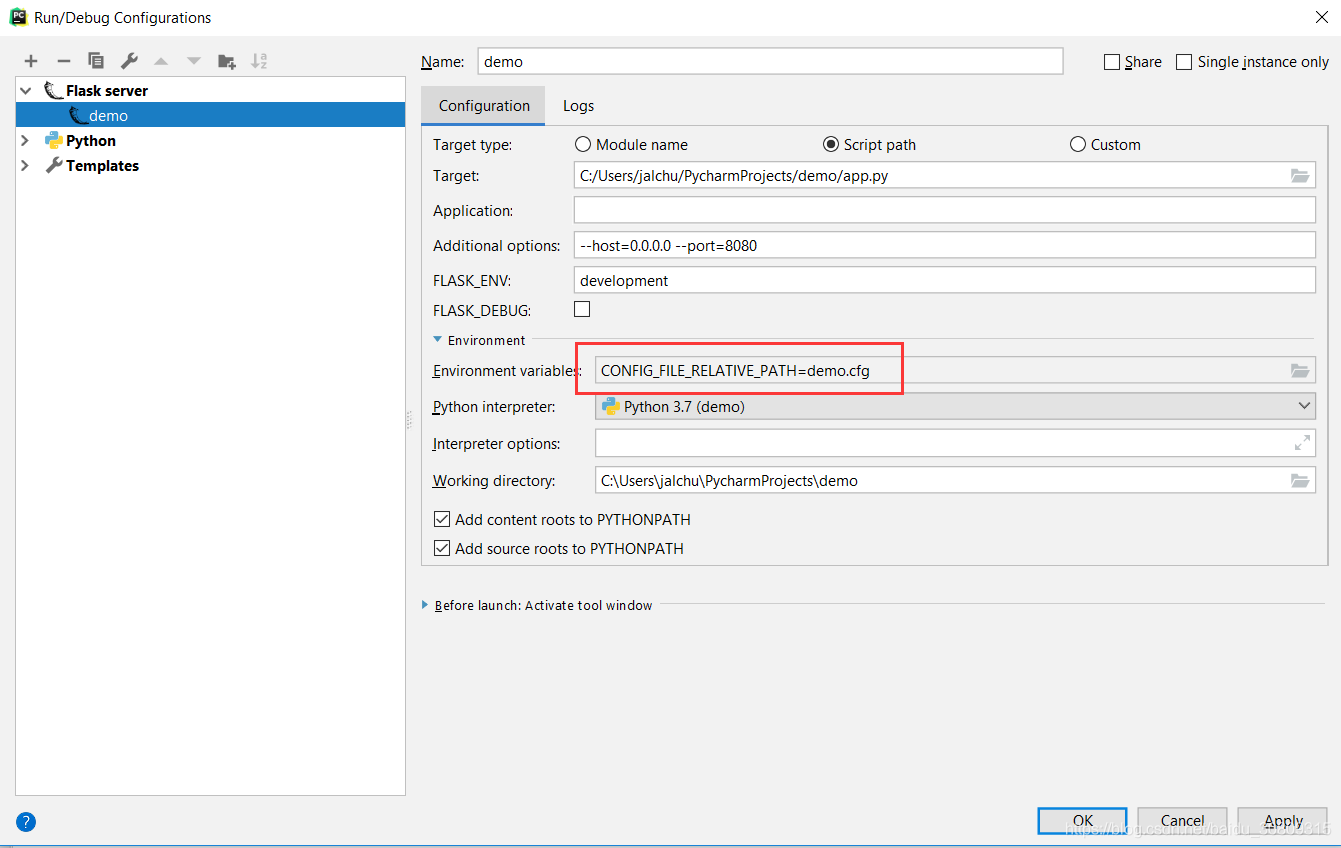Click the Apply button
This screenshot has width=1341, height=848.
click(1283, 821)
